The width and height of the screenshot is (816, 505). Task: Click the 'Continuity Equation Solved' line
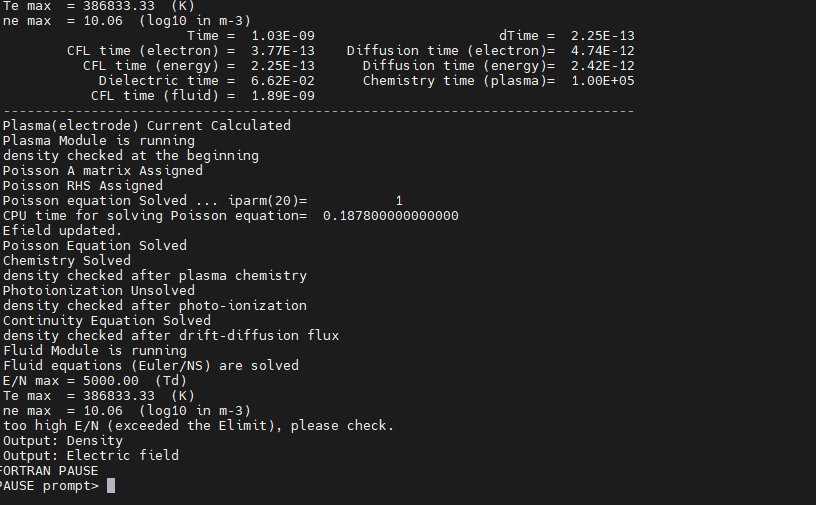point(107,321)
